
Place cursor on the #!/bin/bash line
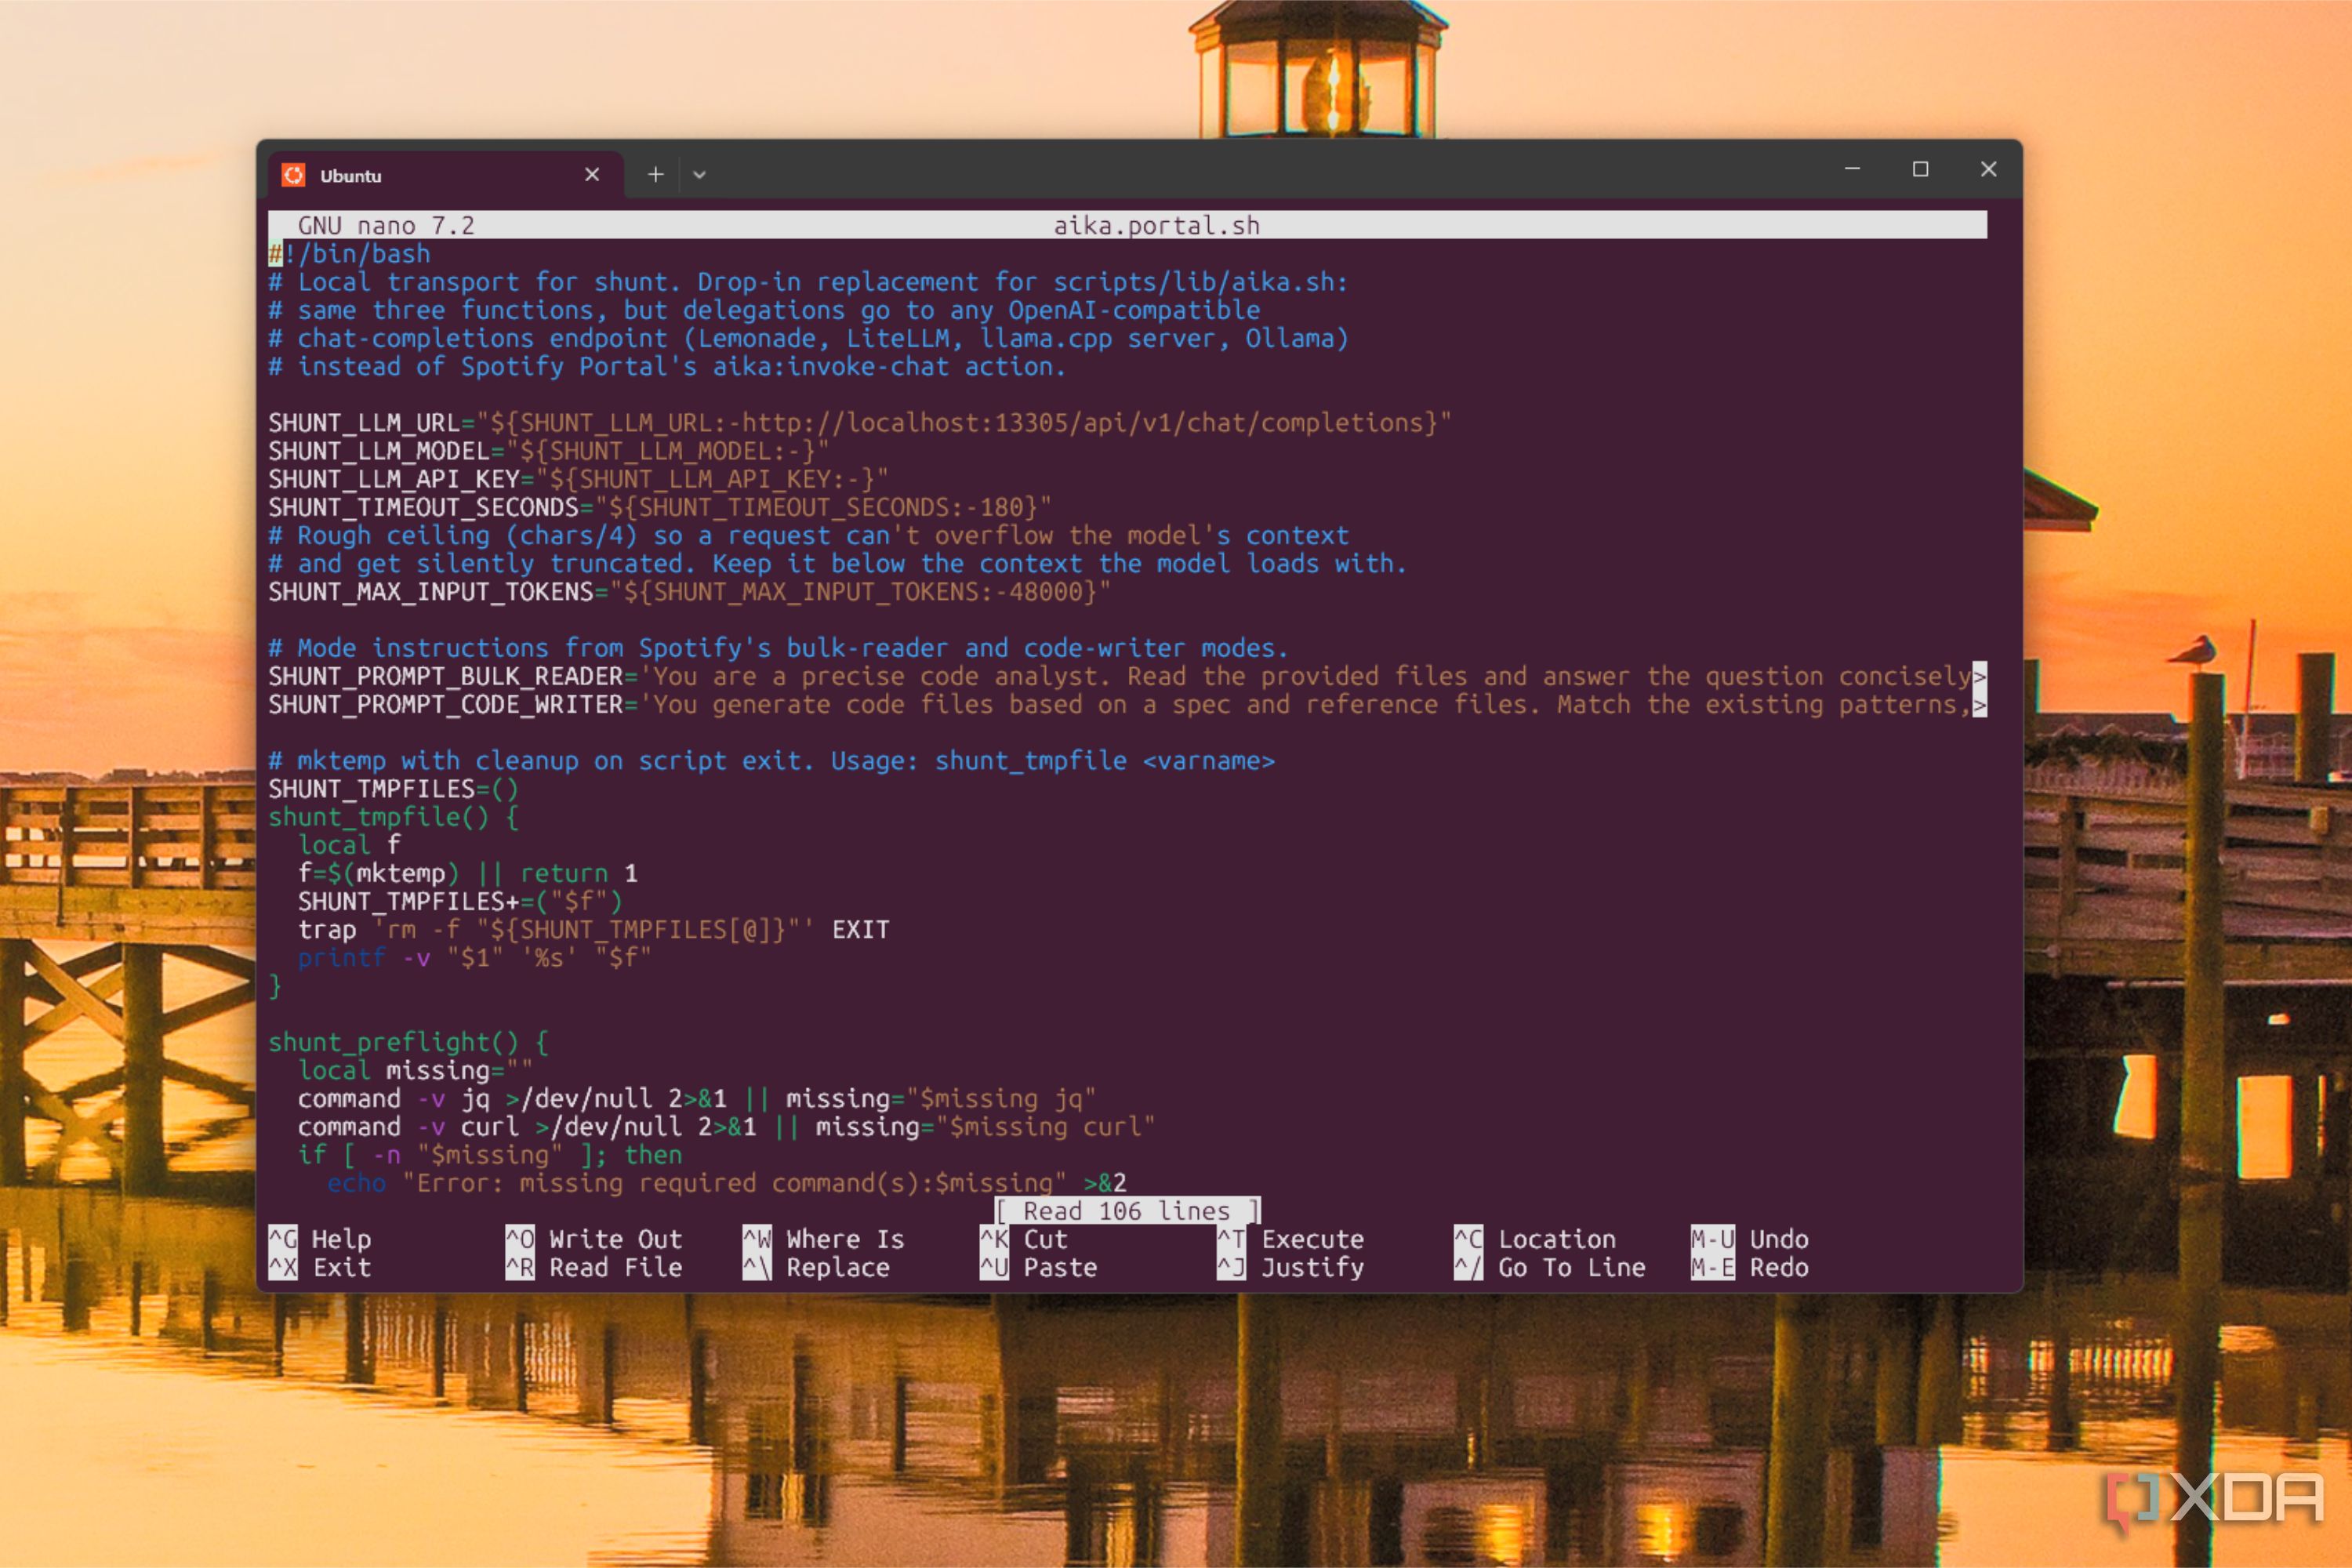(350, 254)
